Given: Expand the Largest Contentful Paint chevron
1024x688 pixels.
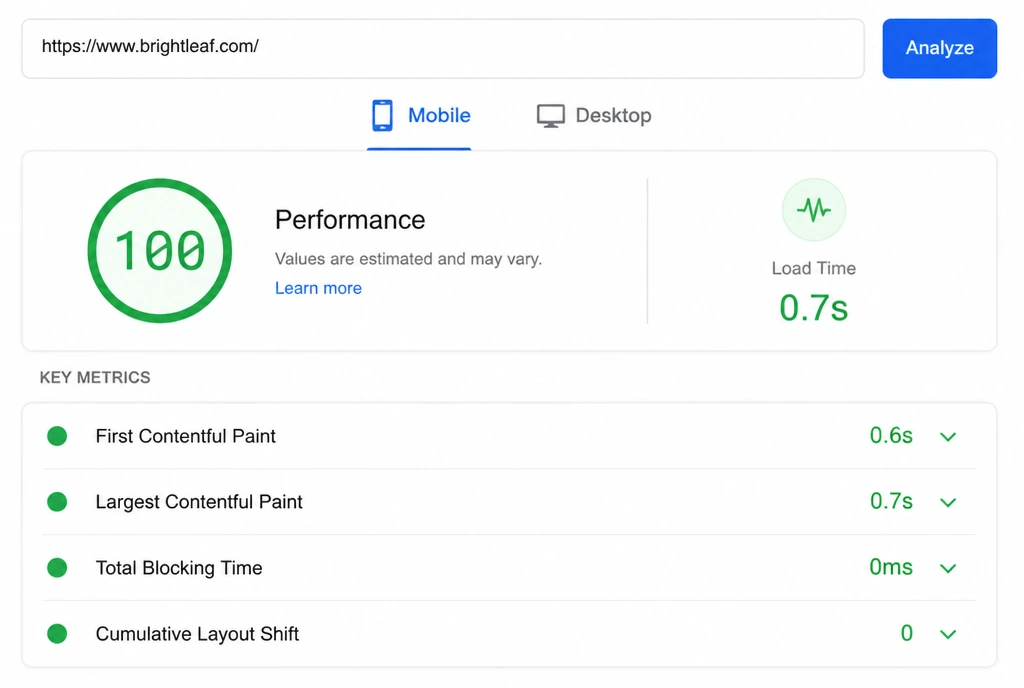Looking at the screenshot, I should [x=948, y=502].
